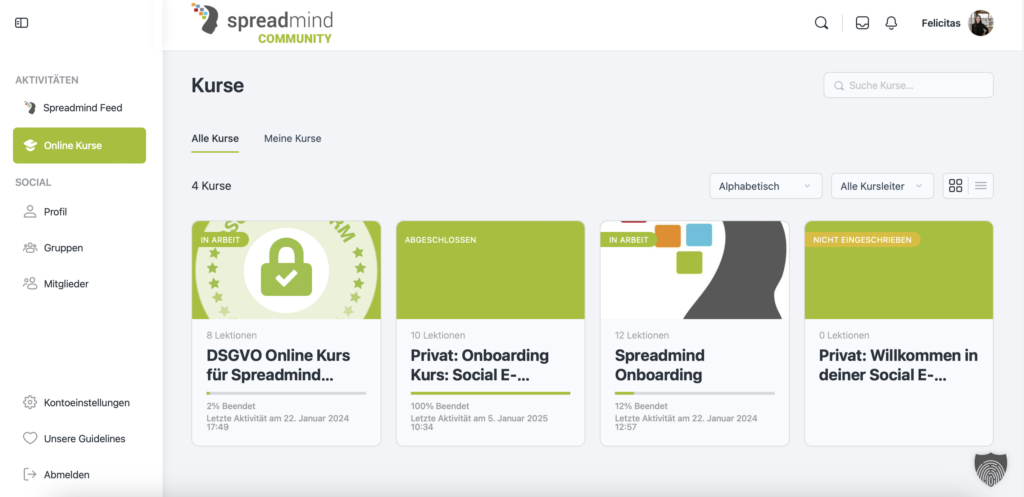1024x497 pixels.
Task: Open Kontoeinstellungen from the sidebar
Action: pos(86,403)
